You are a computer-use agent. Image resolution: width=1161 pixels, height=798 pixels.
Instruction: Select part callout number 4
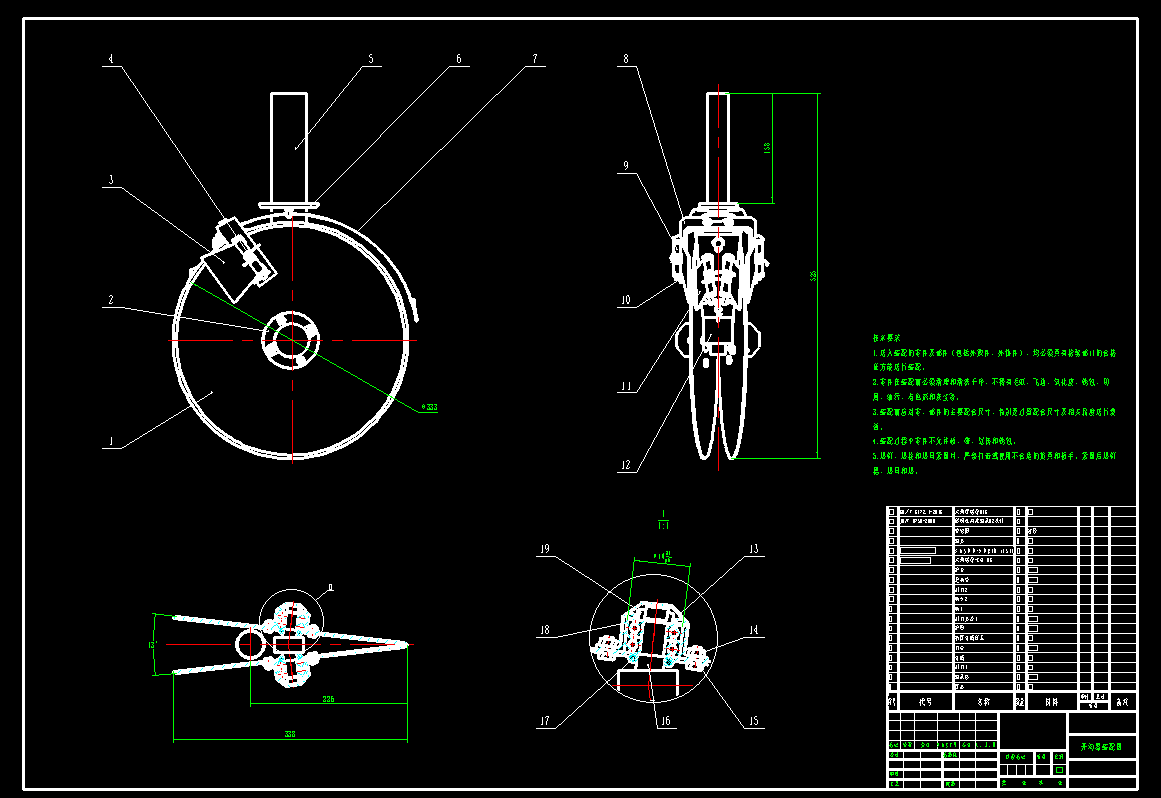111,59
